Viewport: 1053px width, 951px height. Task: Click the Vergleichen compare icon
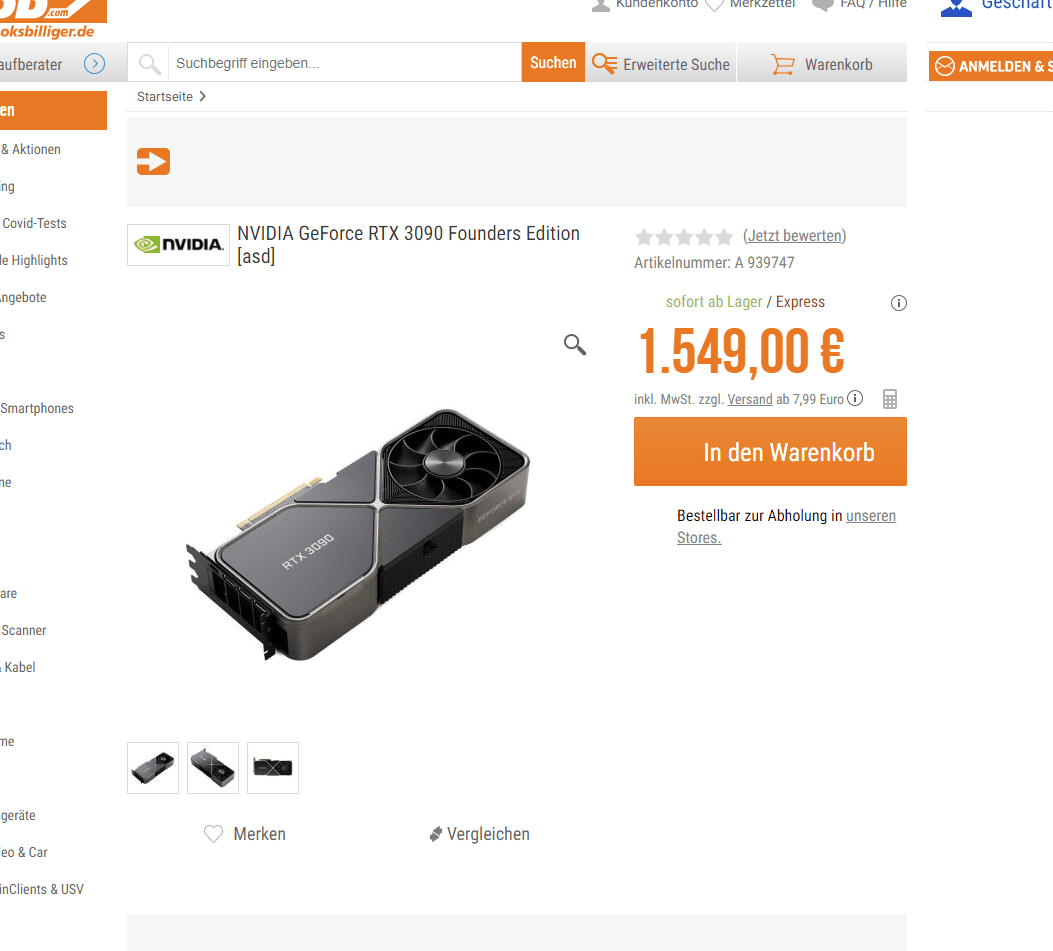(x=436, y=834)
